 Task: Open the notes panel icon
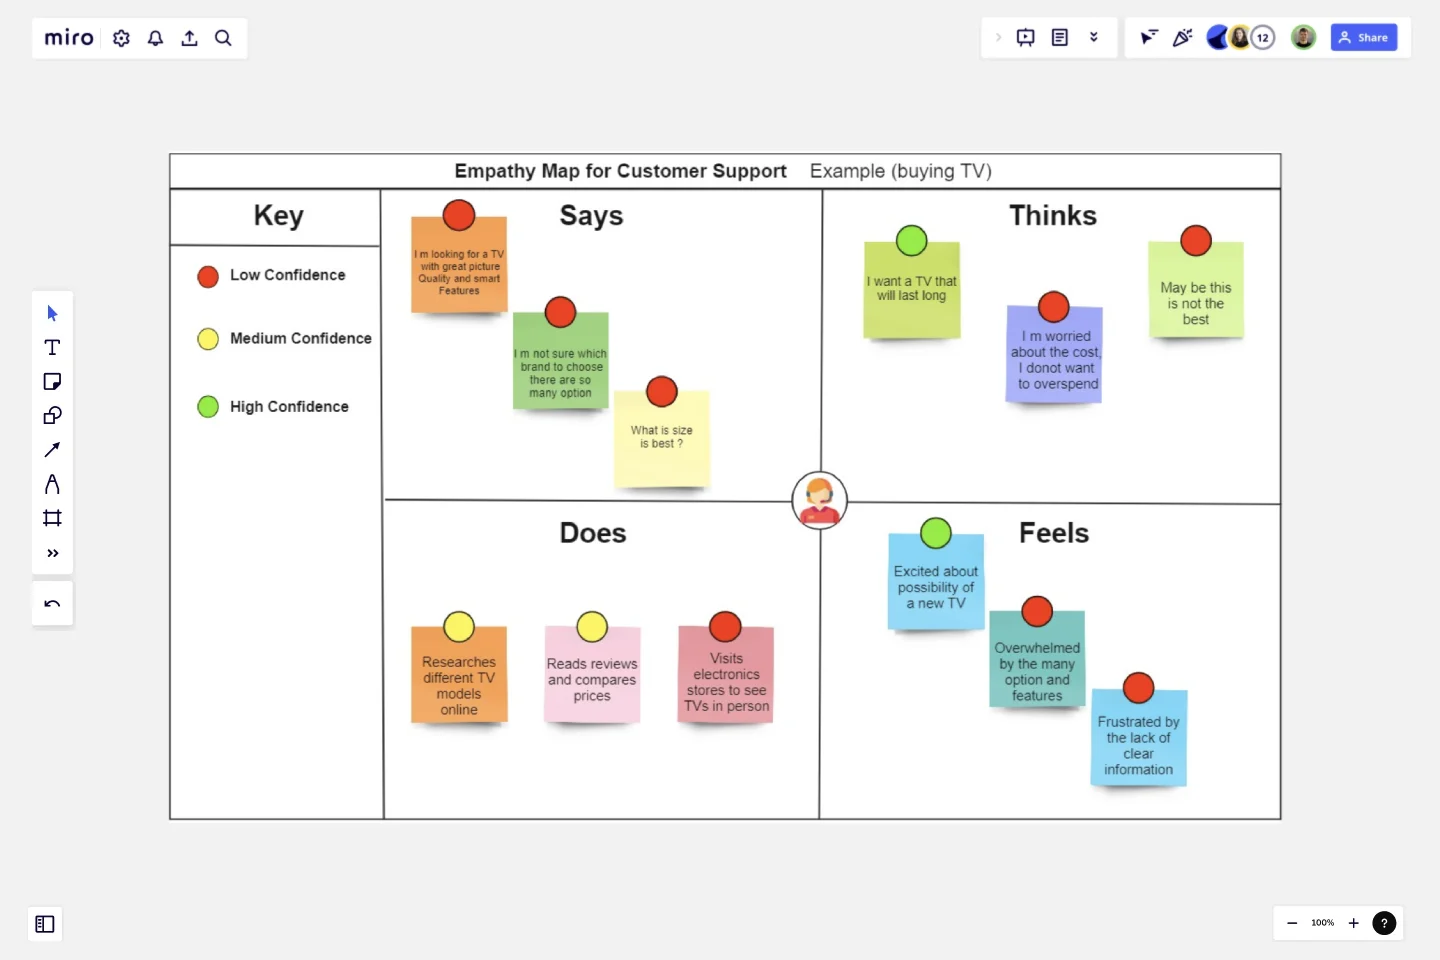point(1060,38)
